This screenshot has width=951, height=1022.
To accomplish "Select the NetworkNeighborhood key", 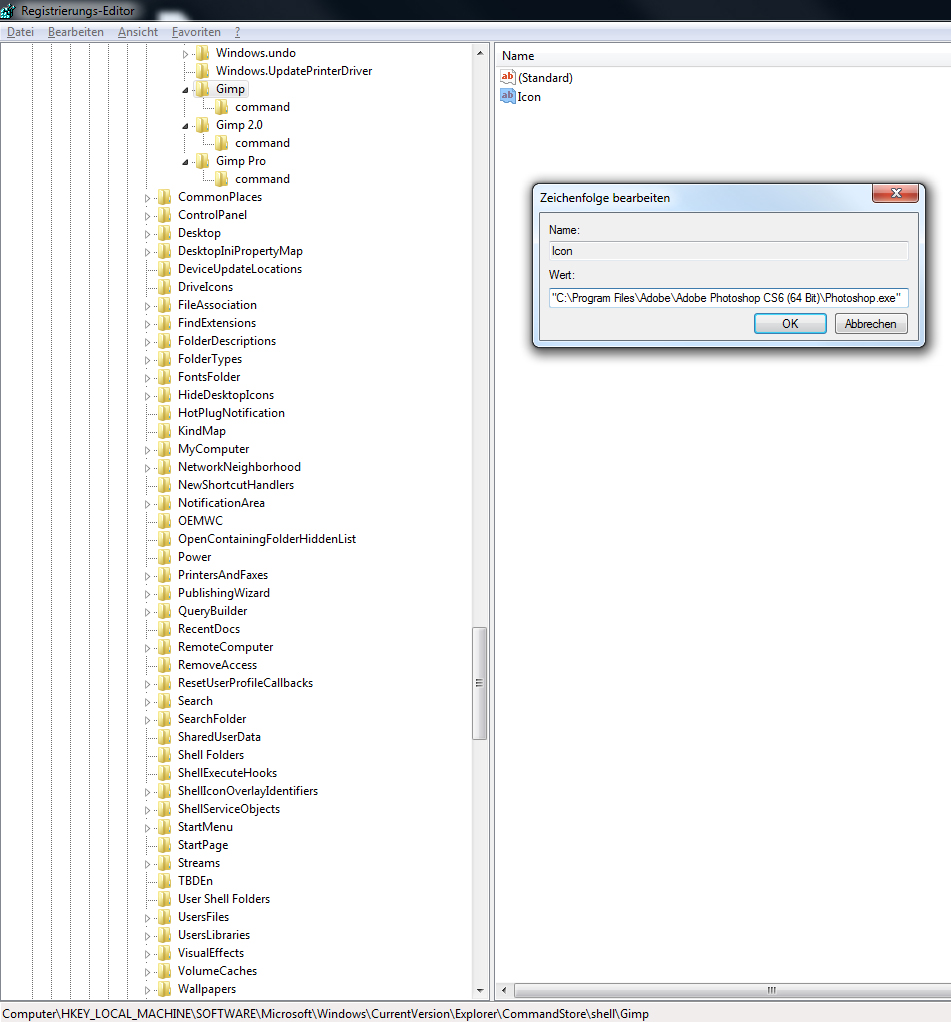I will tap(239, 467).
